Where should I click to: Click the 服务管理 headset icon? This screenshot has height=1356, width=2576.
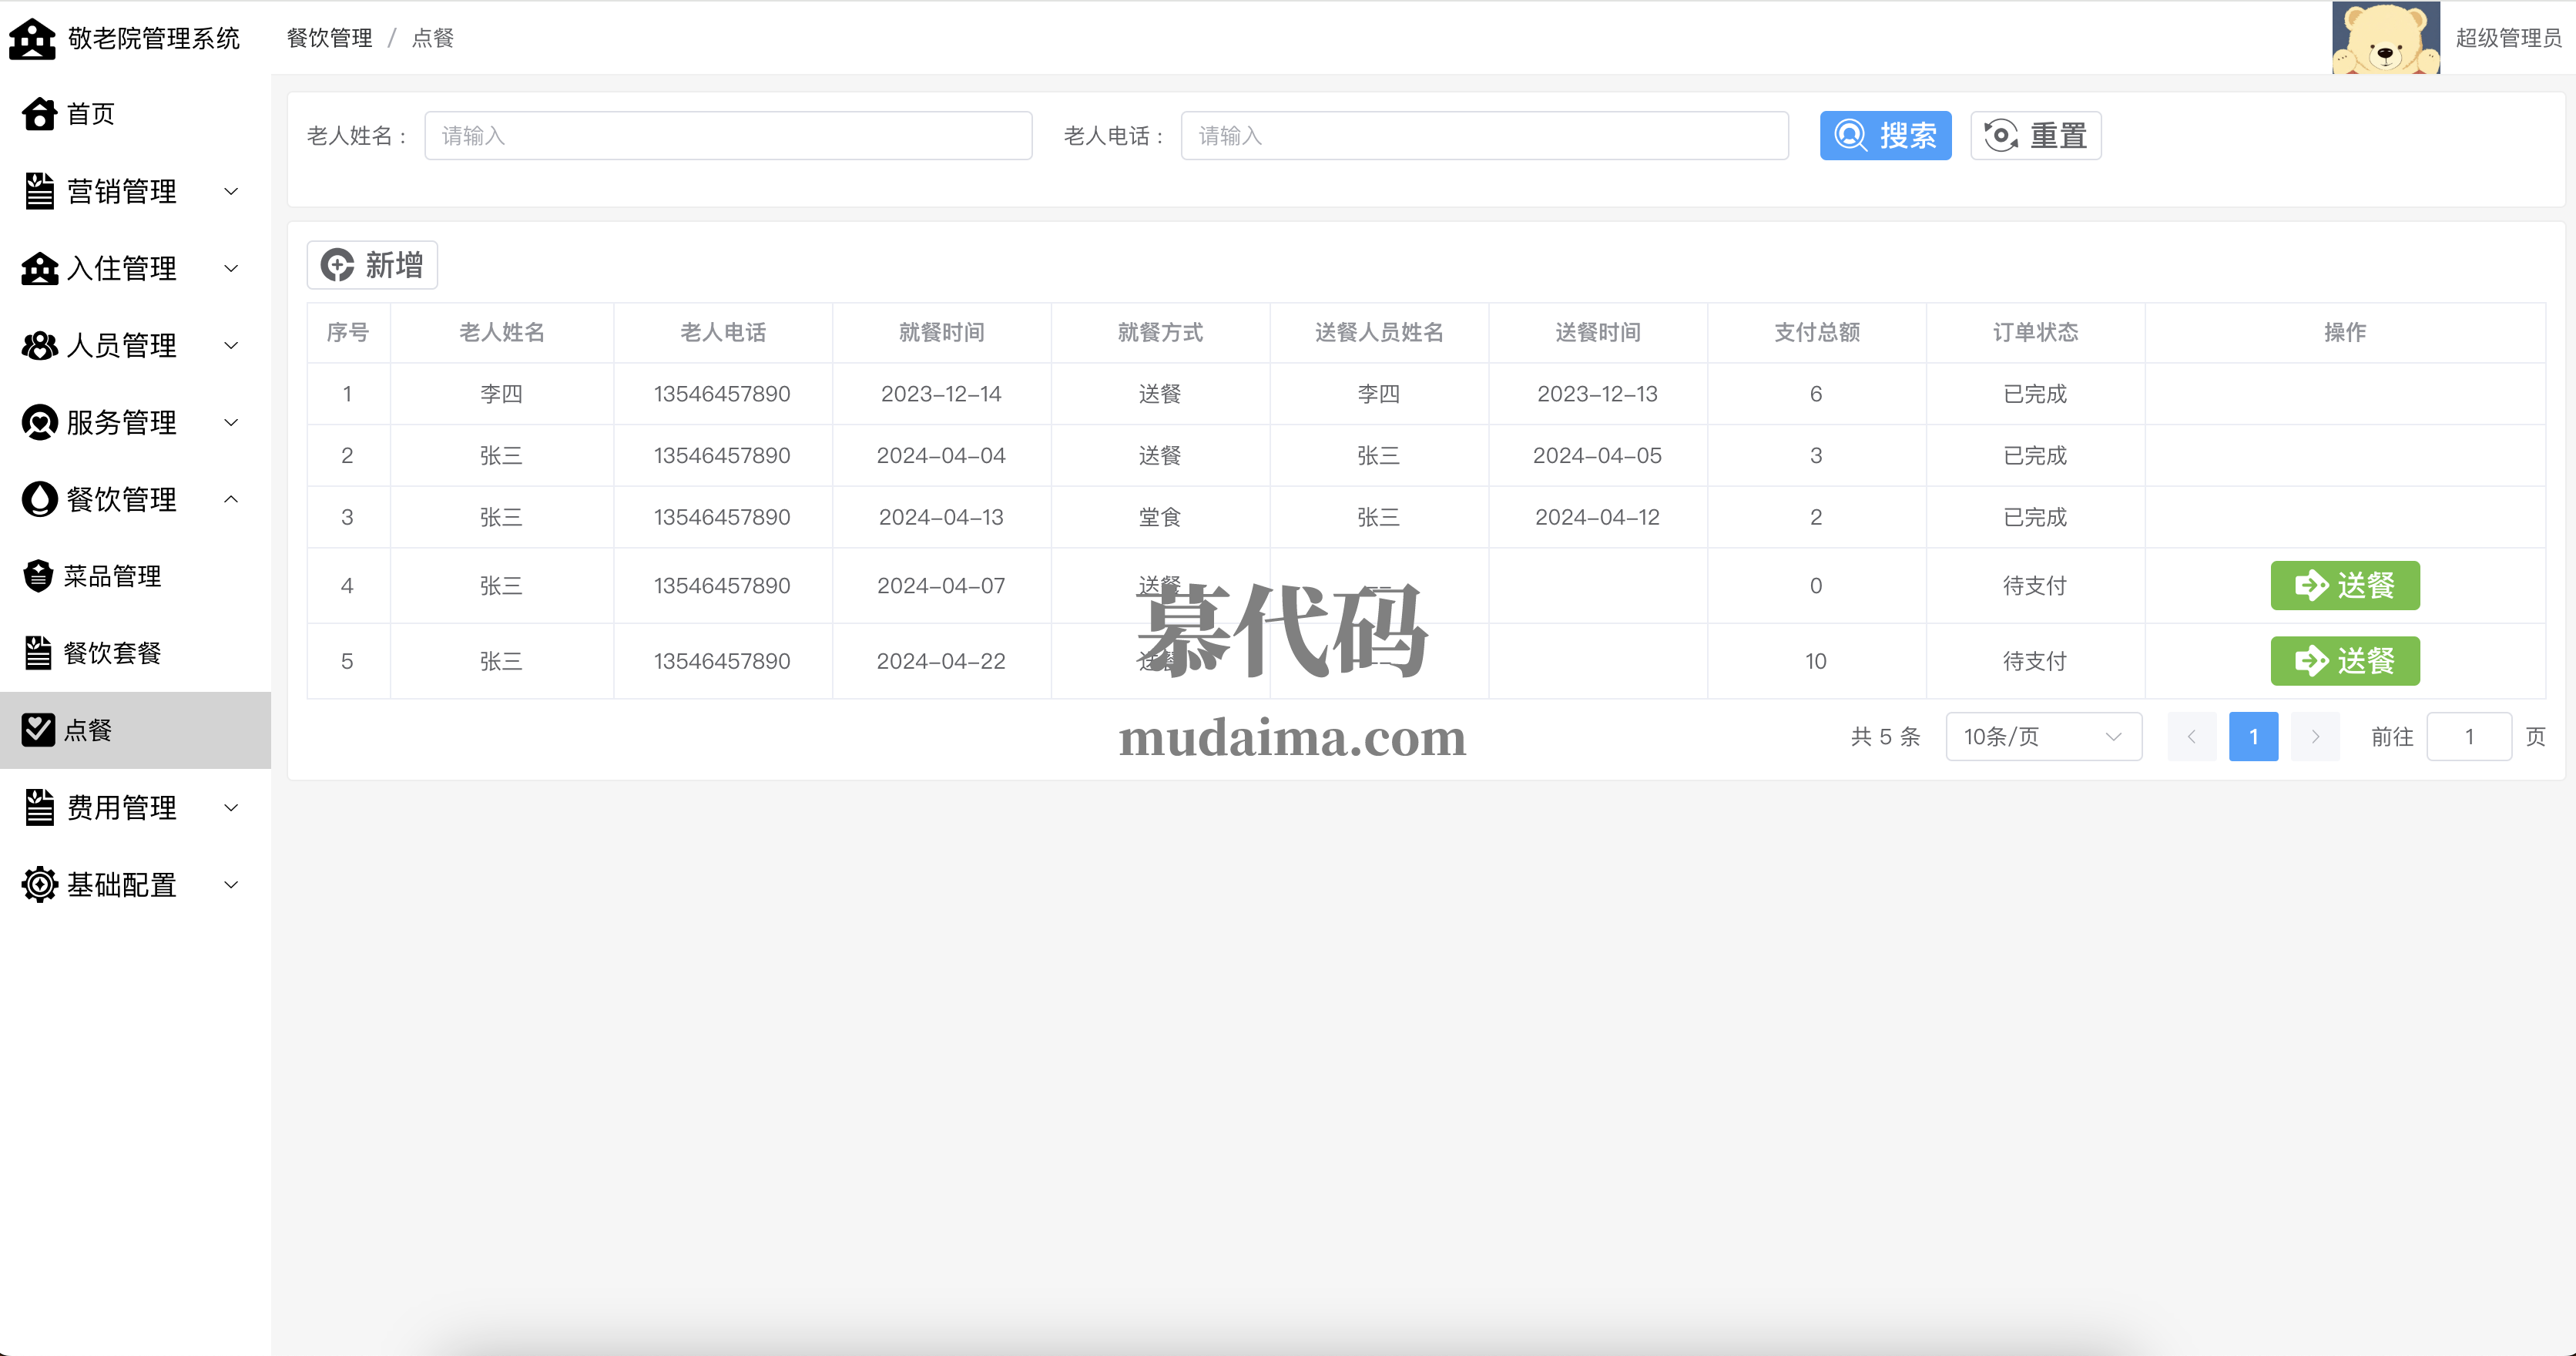[x=39, y=422]
